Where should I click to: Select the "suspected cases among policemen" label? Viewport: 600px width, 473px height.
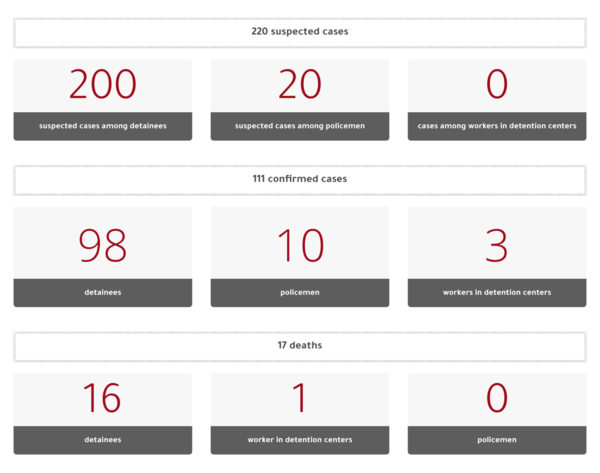click(300, 126)
